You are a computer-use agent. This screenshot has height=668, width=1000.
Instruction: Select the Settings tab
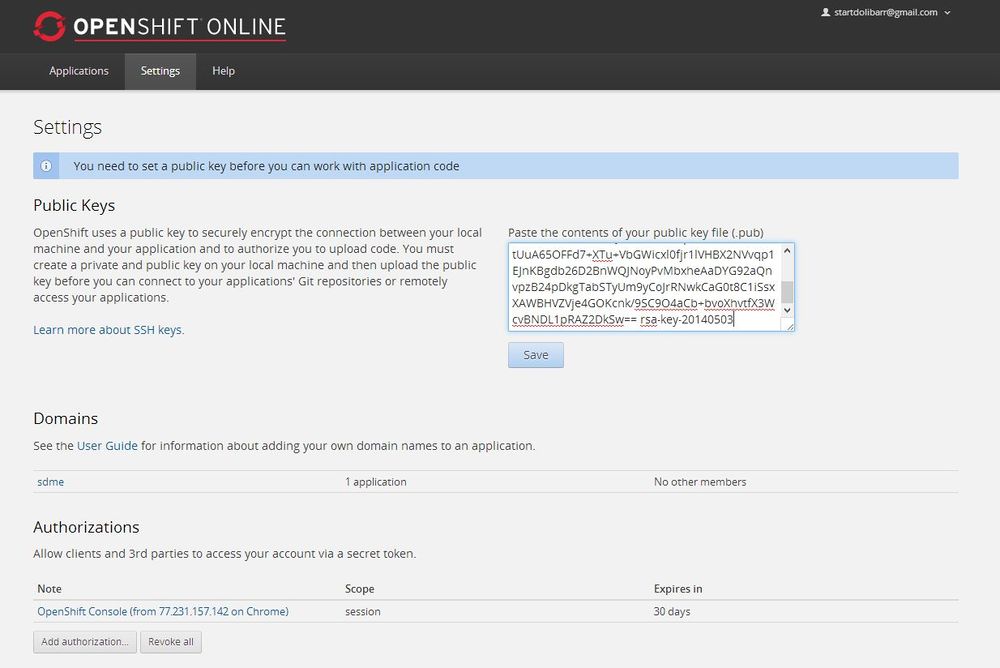160,70
